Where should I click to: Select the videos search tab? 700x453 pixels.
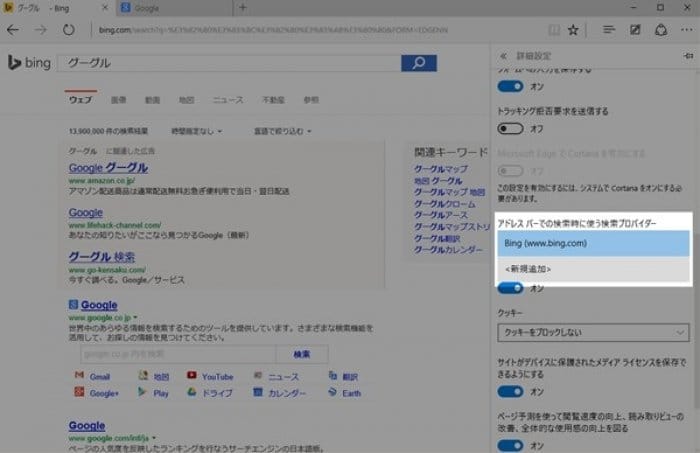point(152,100)
